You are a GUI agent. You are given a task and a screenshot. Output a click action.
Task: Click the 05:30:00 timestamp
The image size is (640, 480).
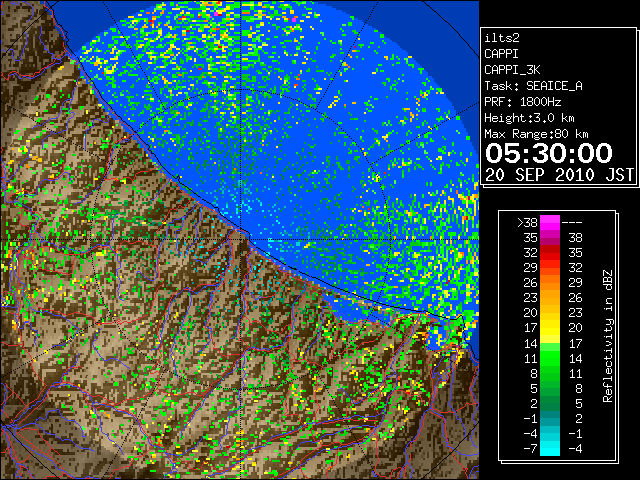pos(549,153)
